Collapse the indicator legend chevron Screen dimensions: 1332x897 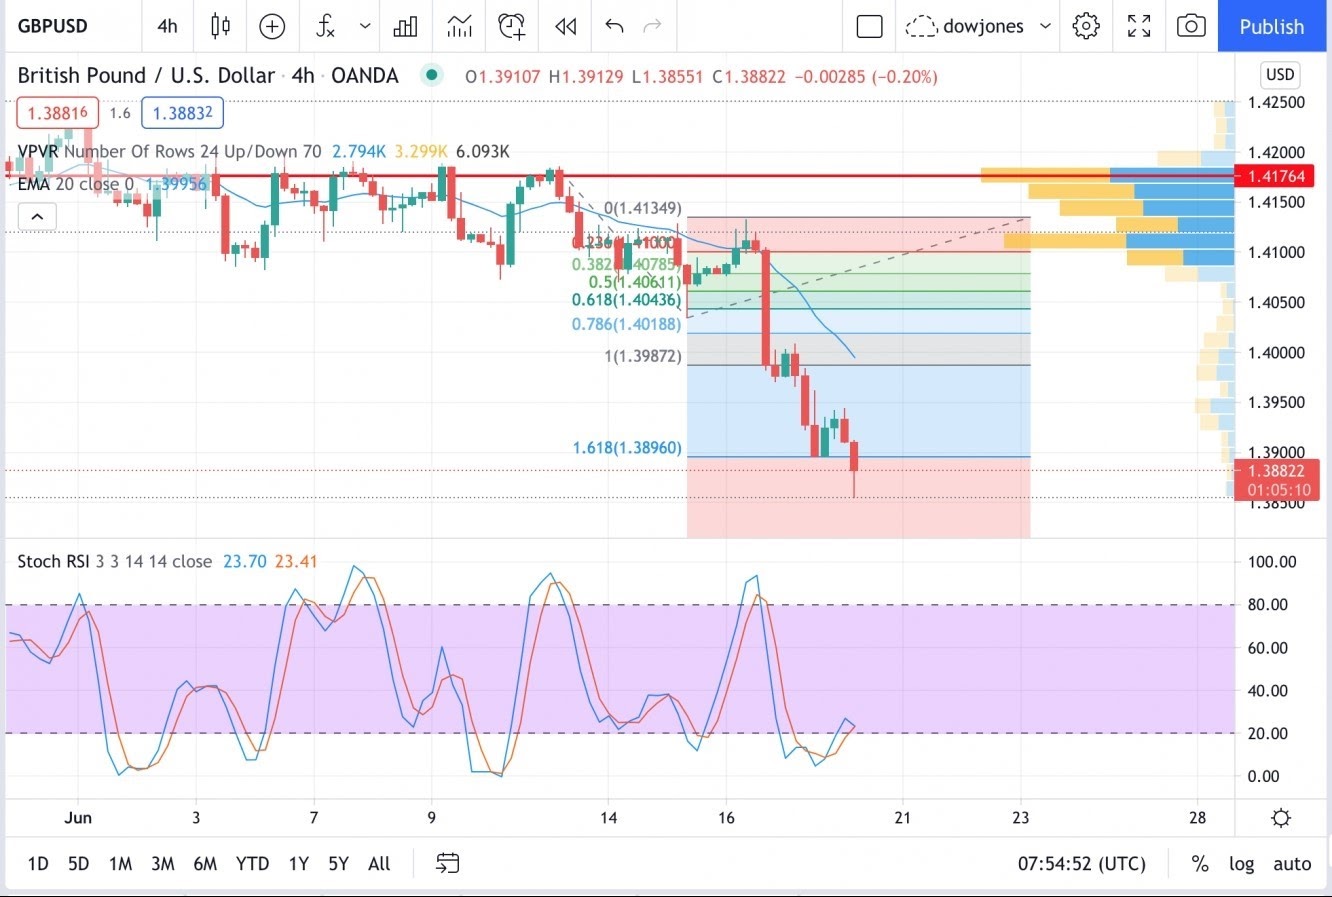coord(37,216)
